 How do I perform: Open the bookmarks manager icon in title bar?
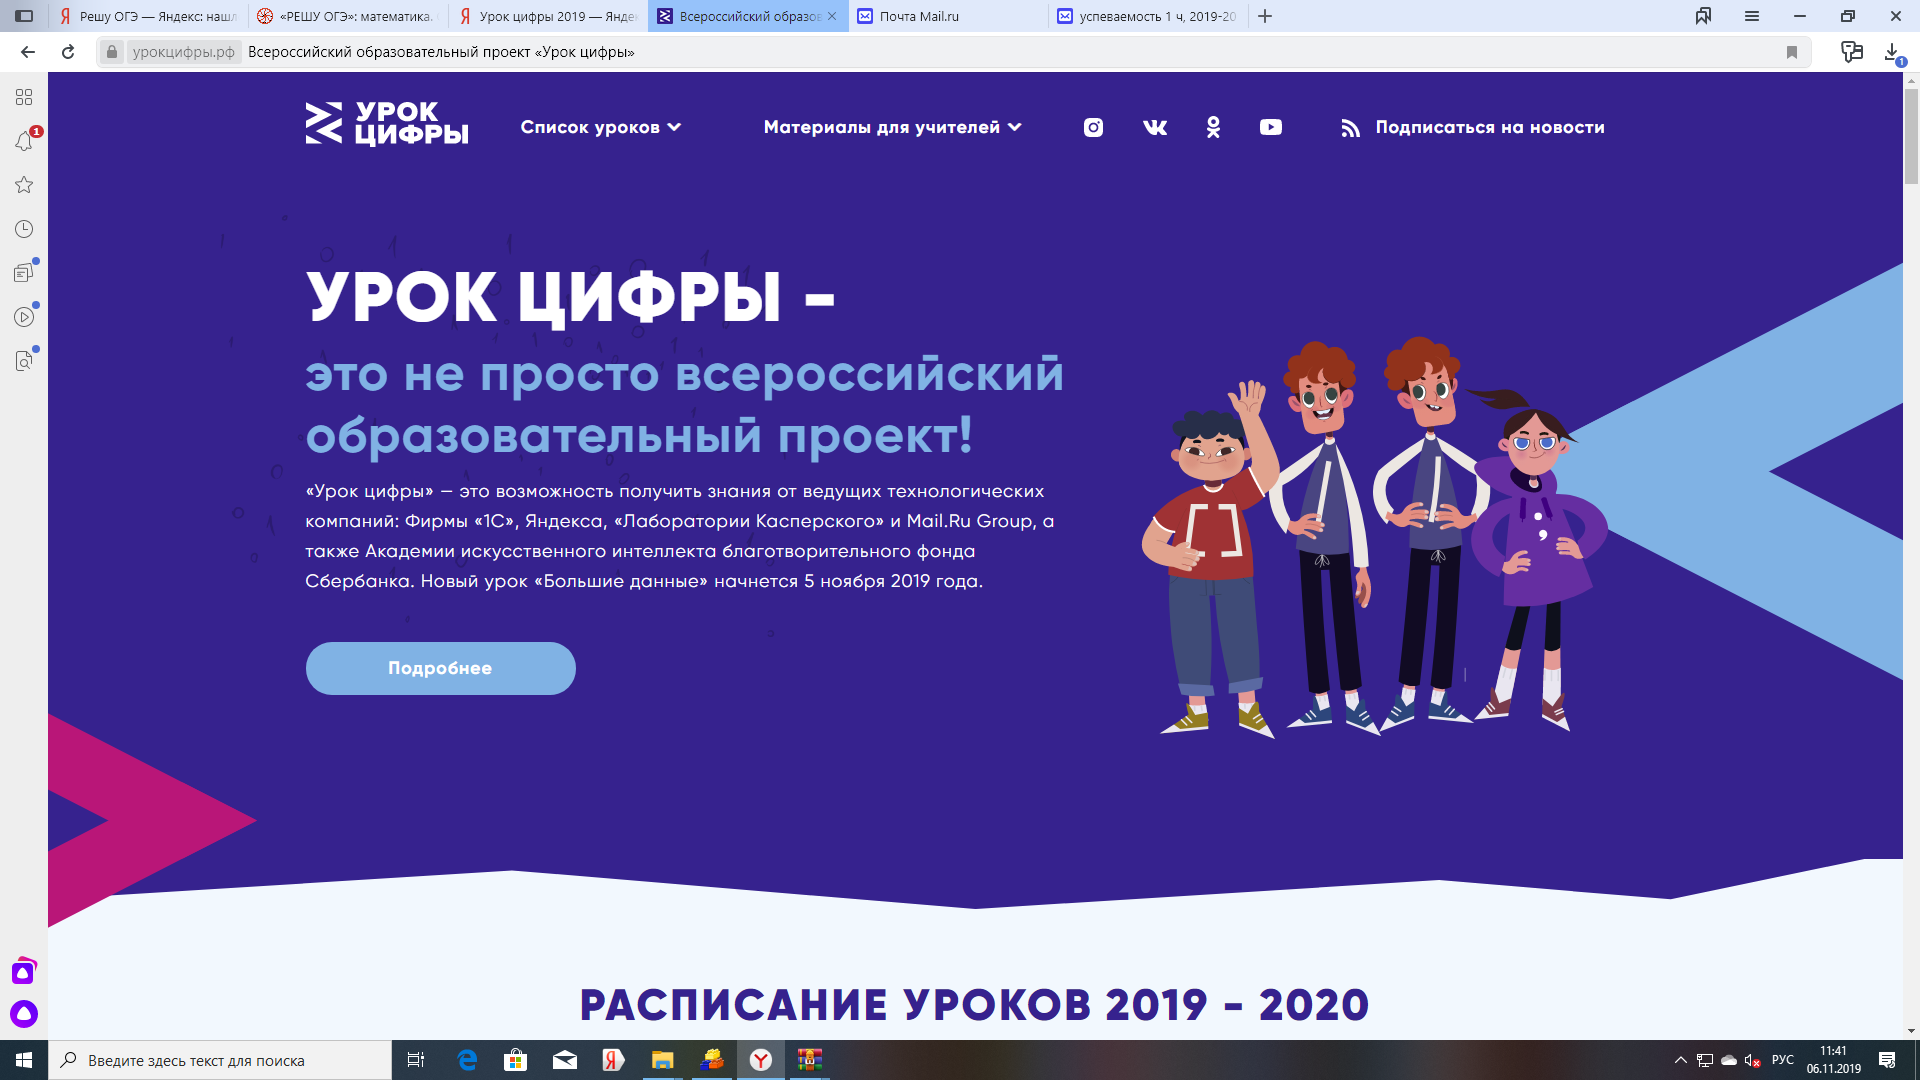pyautogui.click(x=1703, y=16)
